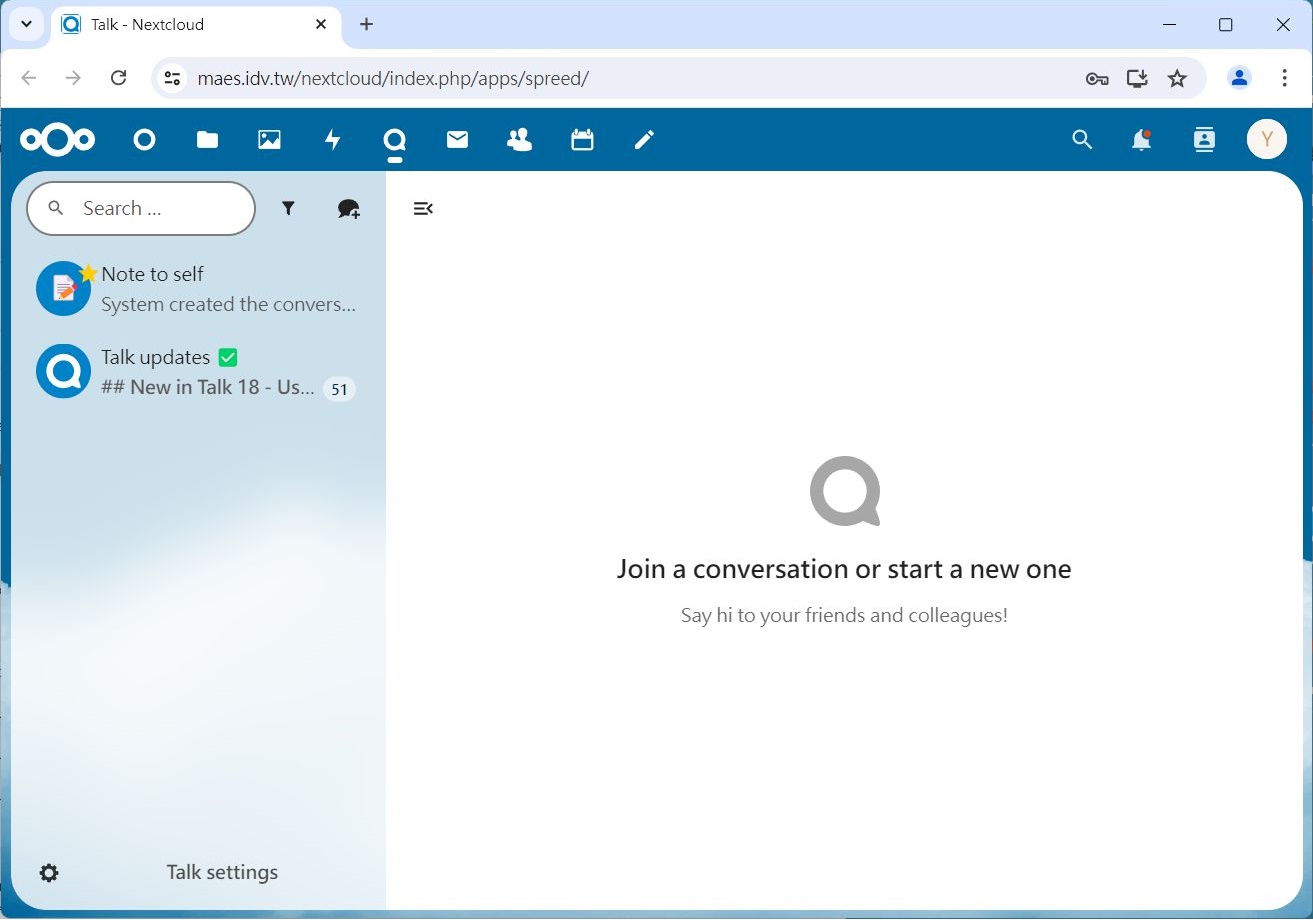Image resolution: width=1313 pixels, height=920 pixels.
Task: Open the Files app icon
Action: click(x=207, y=140)
